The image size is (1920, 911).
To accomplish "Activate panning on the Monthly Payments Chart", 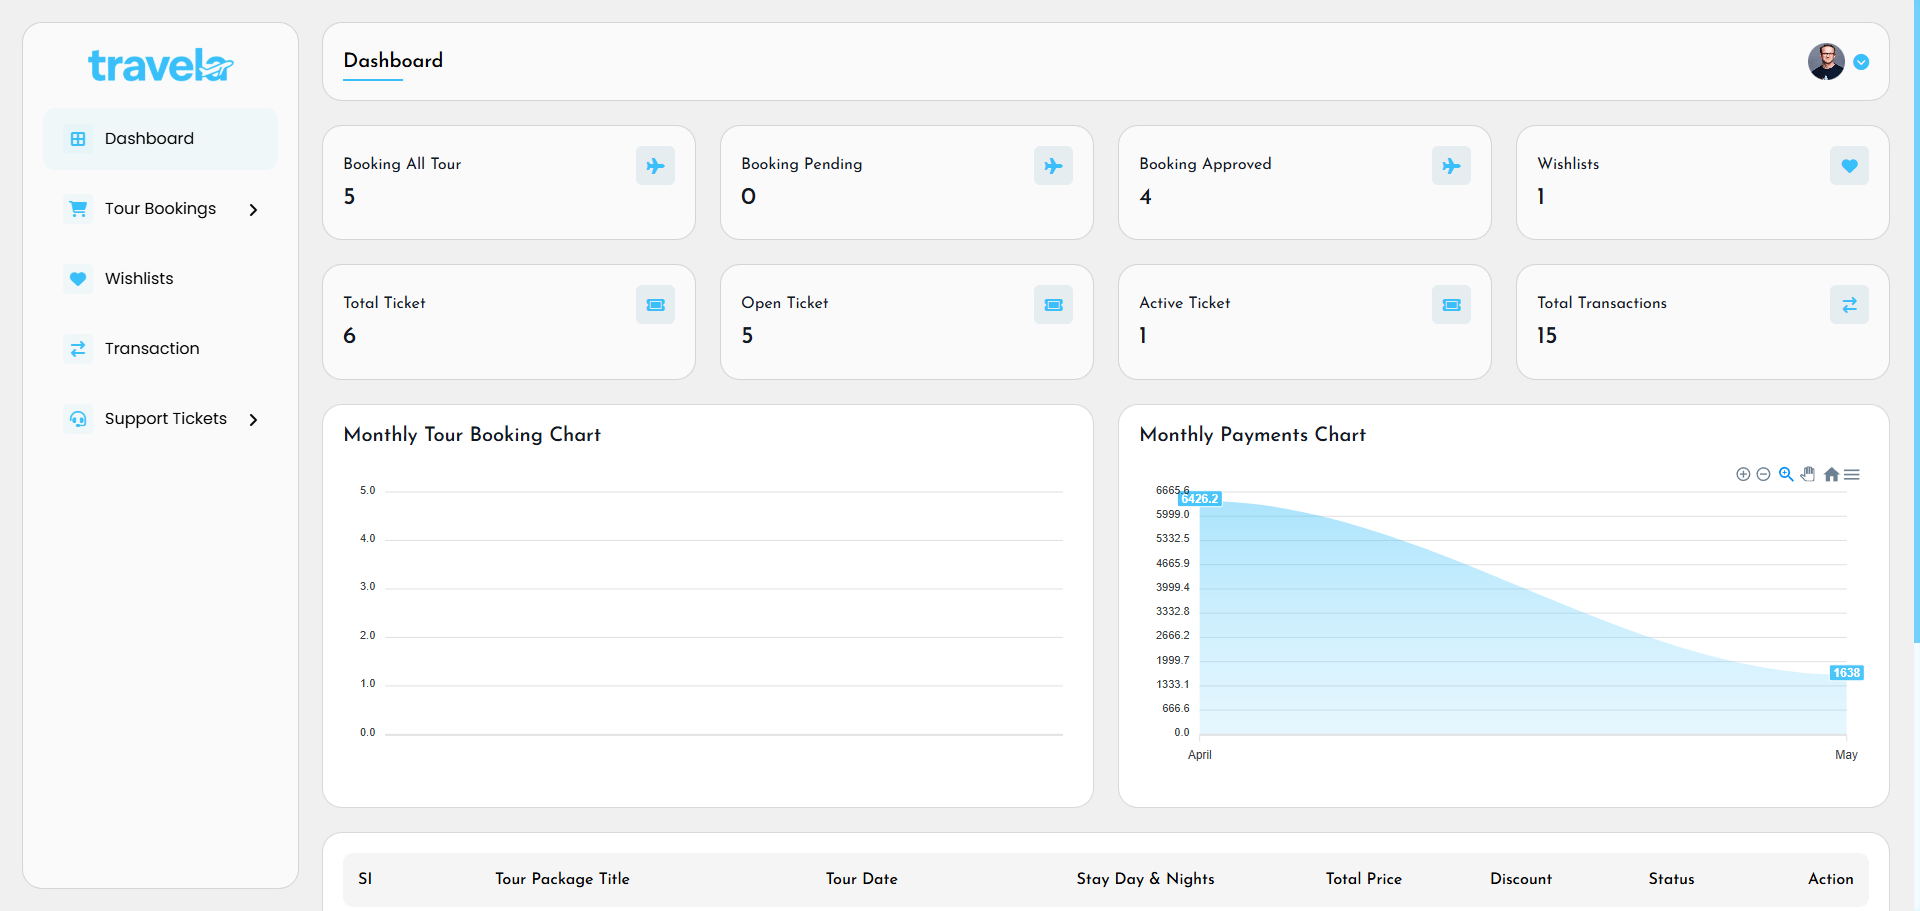I will [1809, 474].
